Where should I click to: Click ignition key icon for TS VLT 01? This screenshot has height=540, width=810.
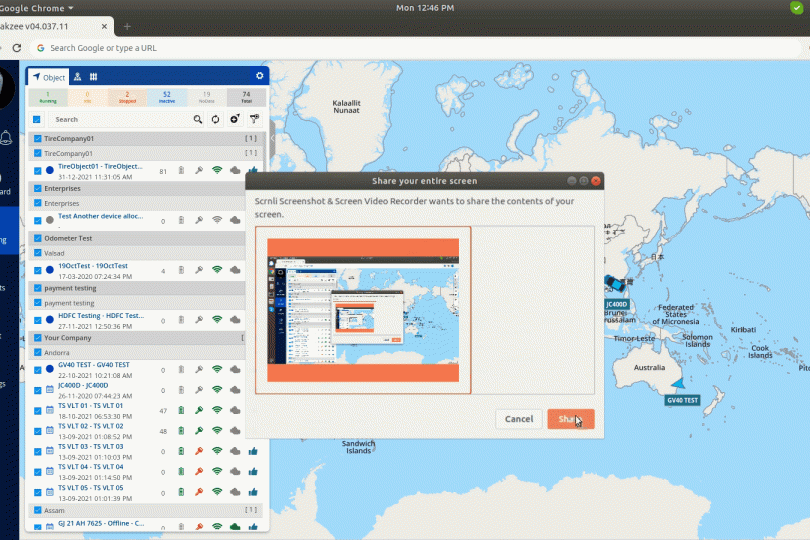(199, 410)
